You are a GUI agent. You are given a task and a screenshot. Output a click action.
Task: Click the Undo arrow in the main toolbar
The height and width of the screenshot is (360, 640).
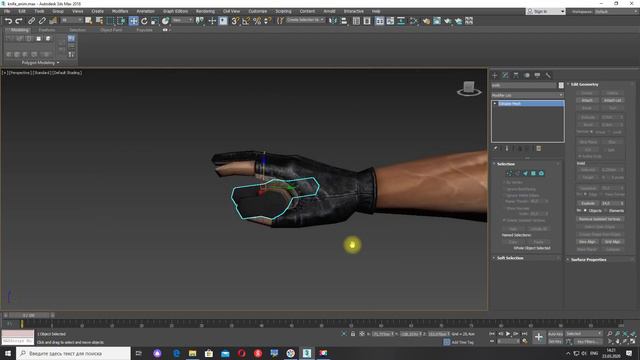8,21
